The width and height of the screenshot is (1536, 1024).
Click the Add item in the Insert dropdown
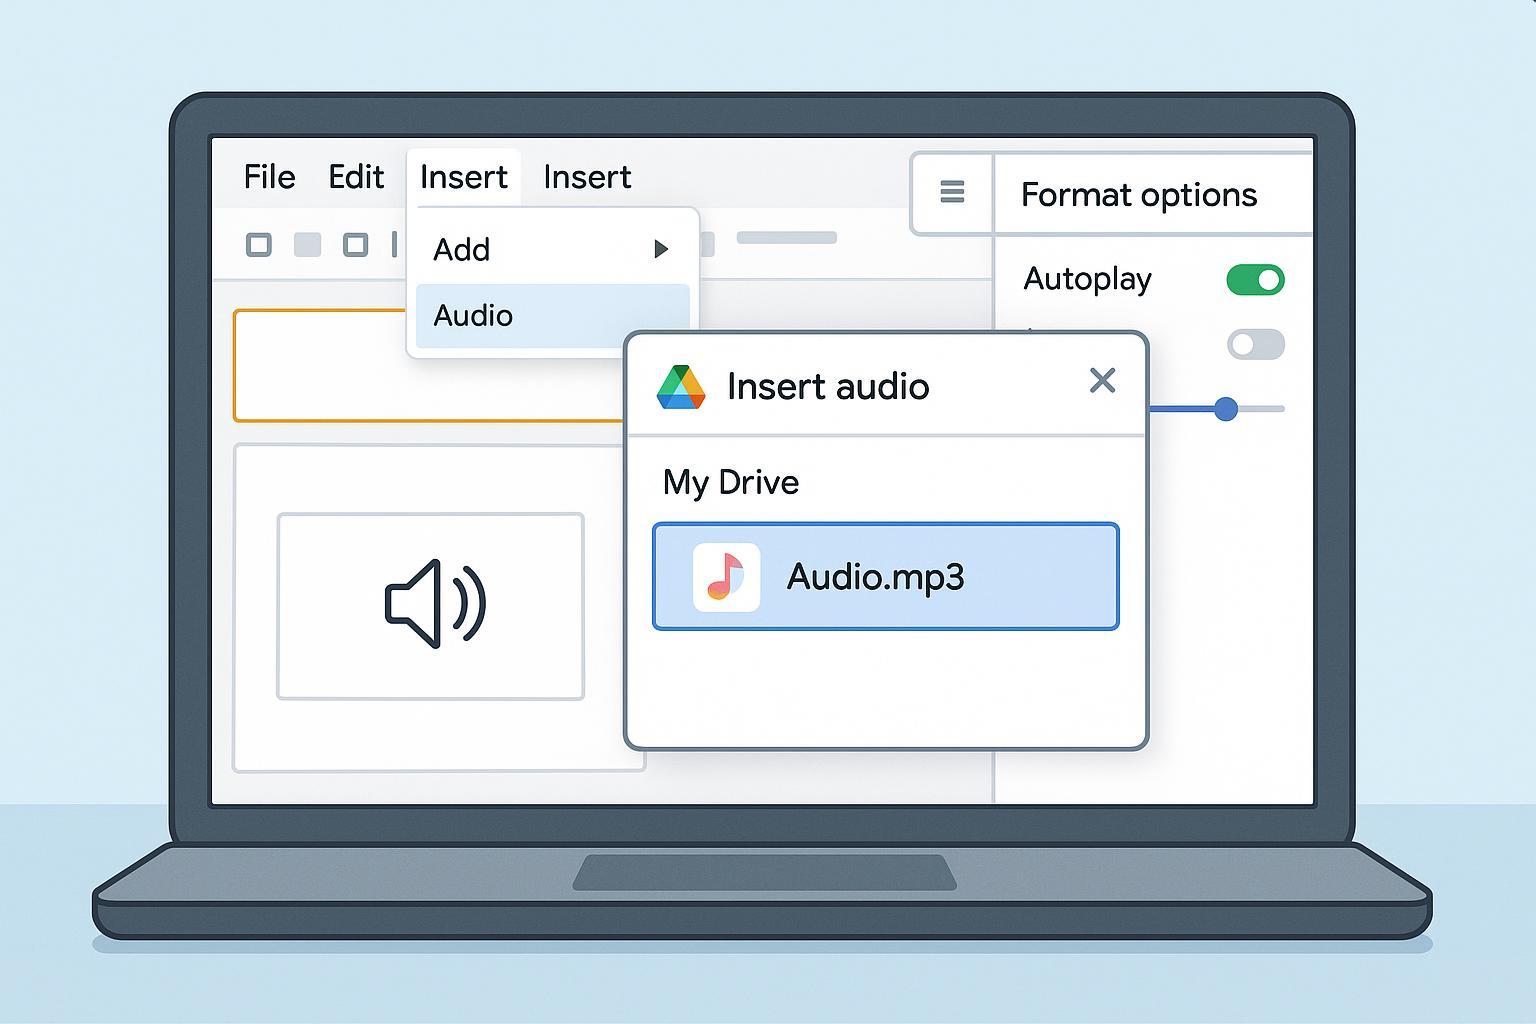pos(462,250)
